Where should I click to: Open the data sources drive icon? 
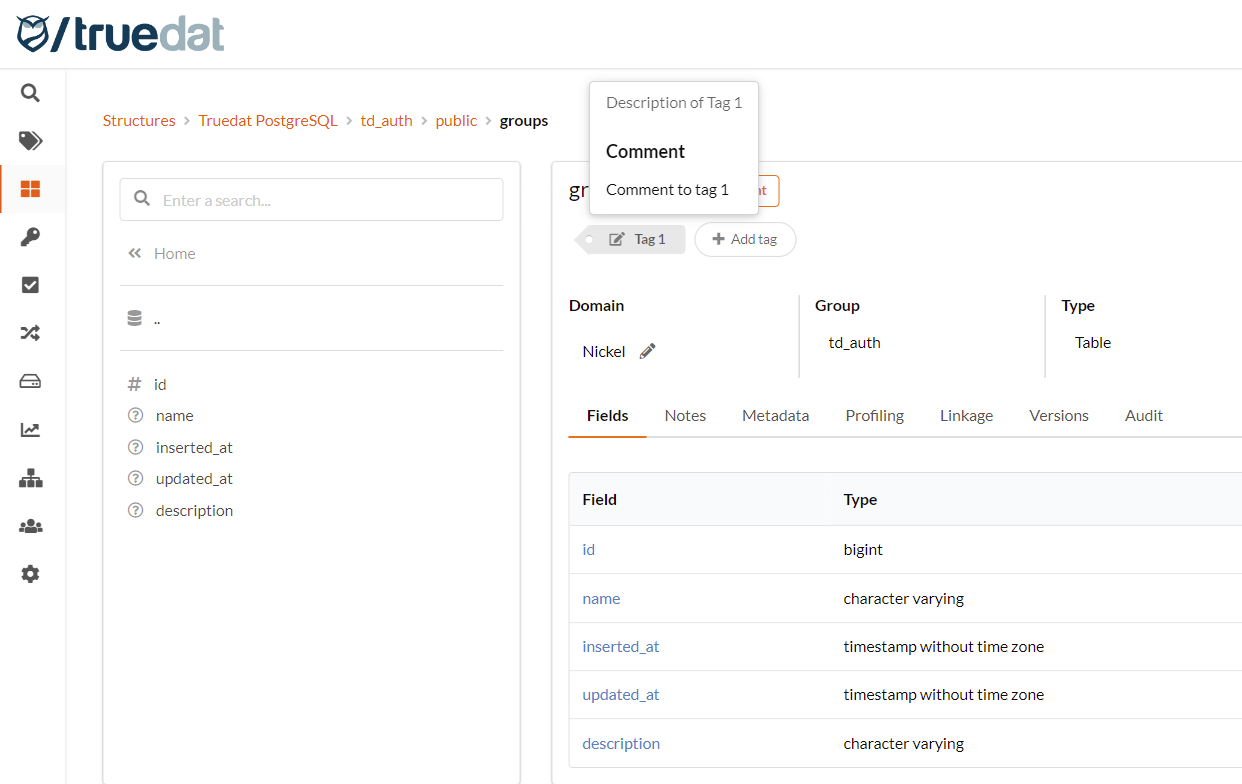click(31, 381)
